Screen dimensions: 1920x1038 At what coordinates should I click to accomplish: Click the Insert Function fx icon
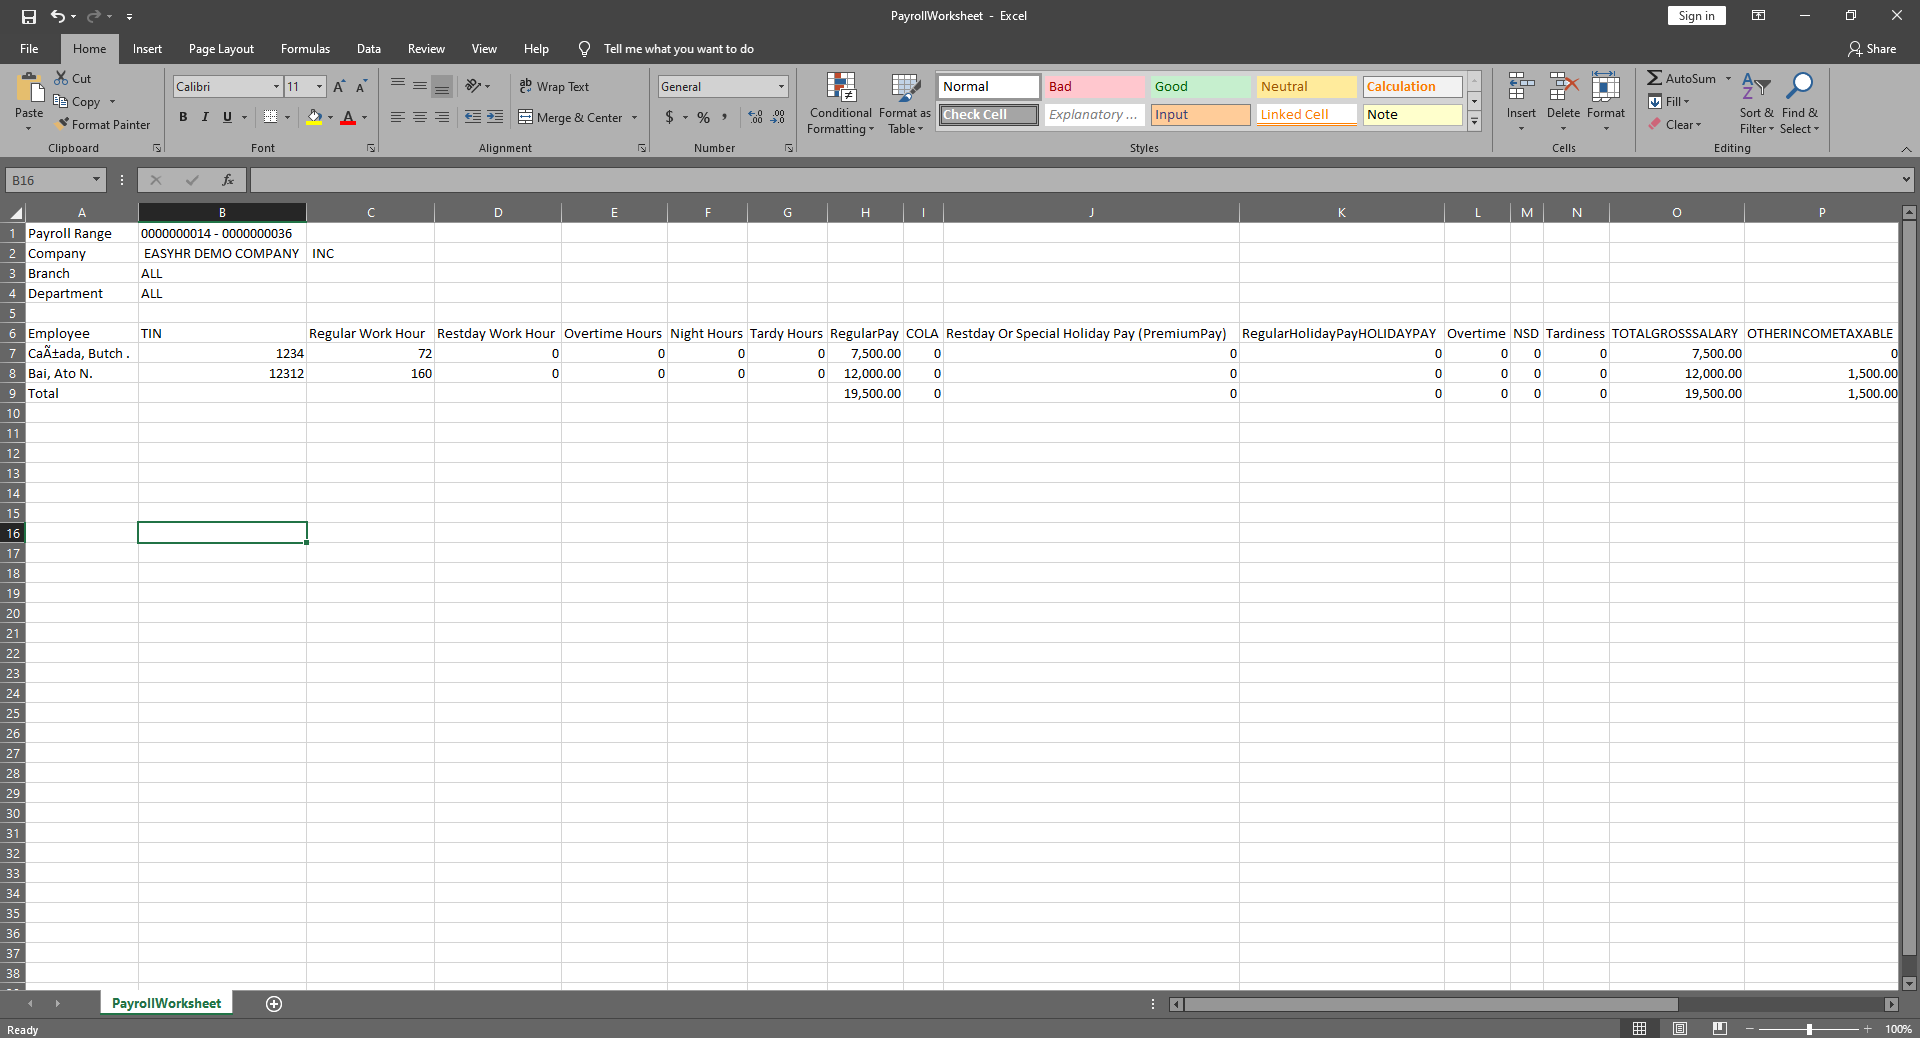[228, 180]
